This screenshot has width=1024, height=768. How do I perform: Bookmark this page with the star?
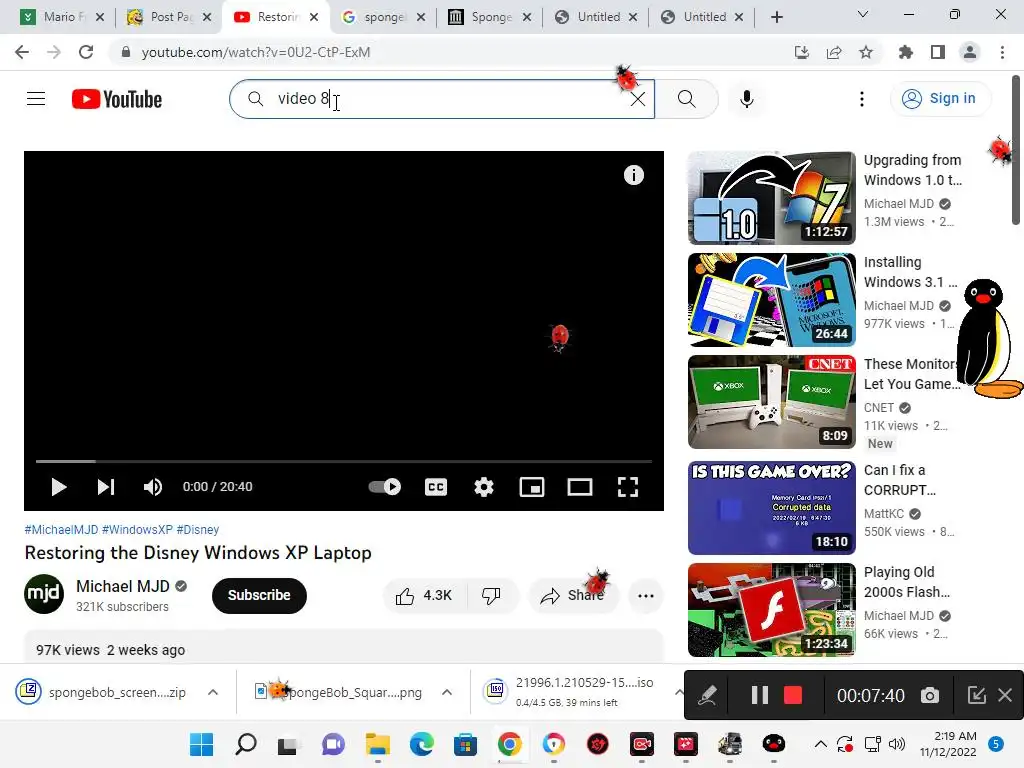(866, 52)
